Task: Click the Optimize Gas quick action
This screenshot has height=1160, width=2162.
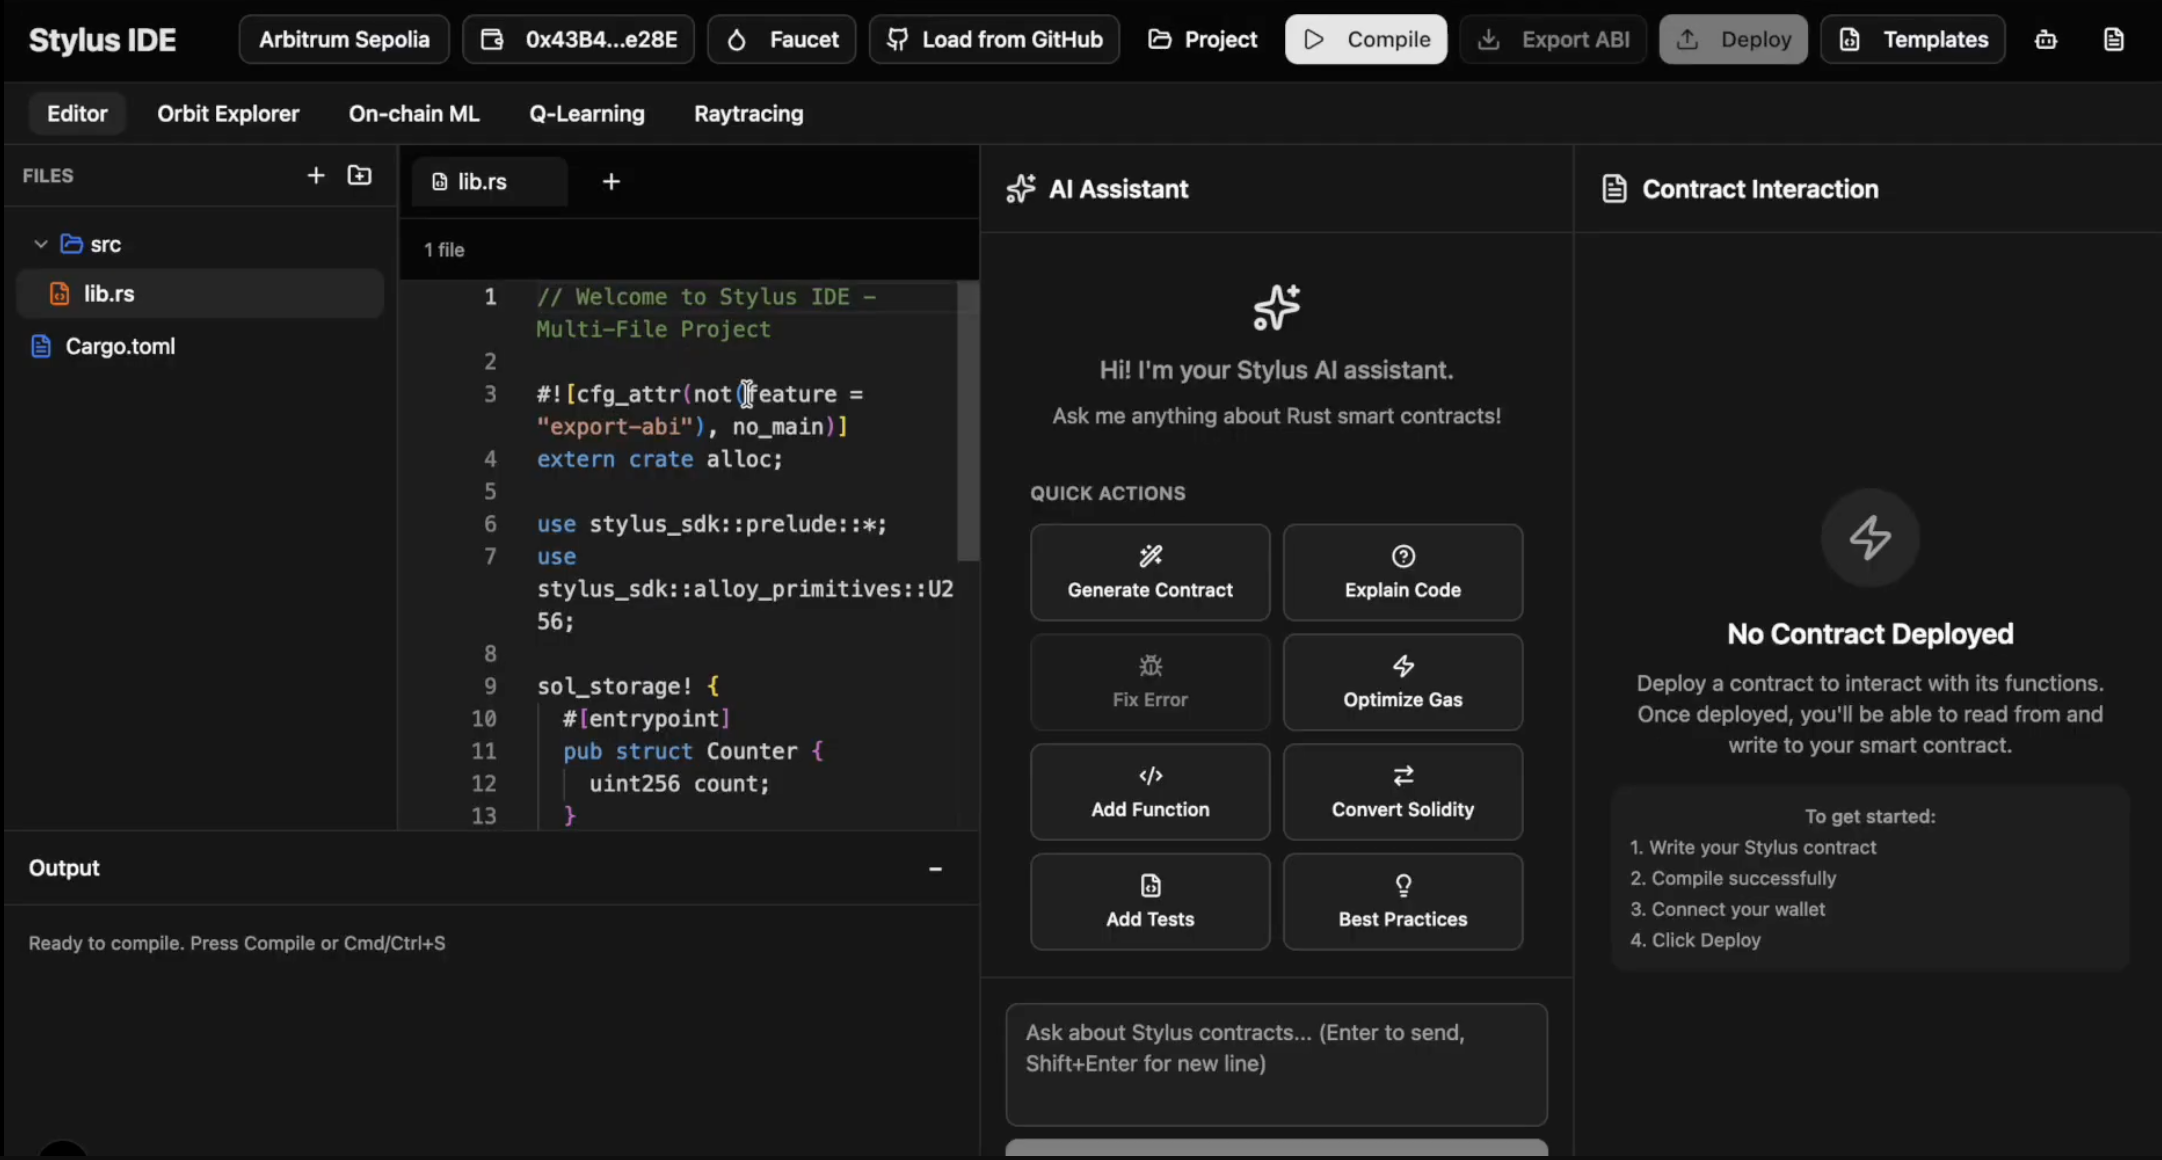Action: [x=1402, y=682]
